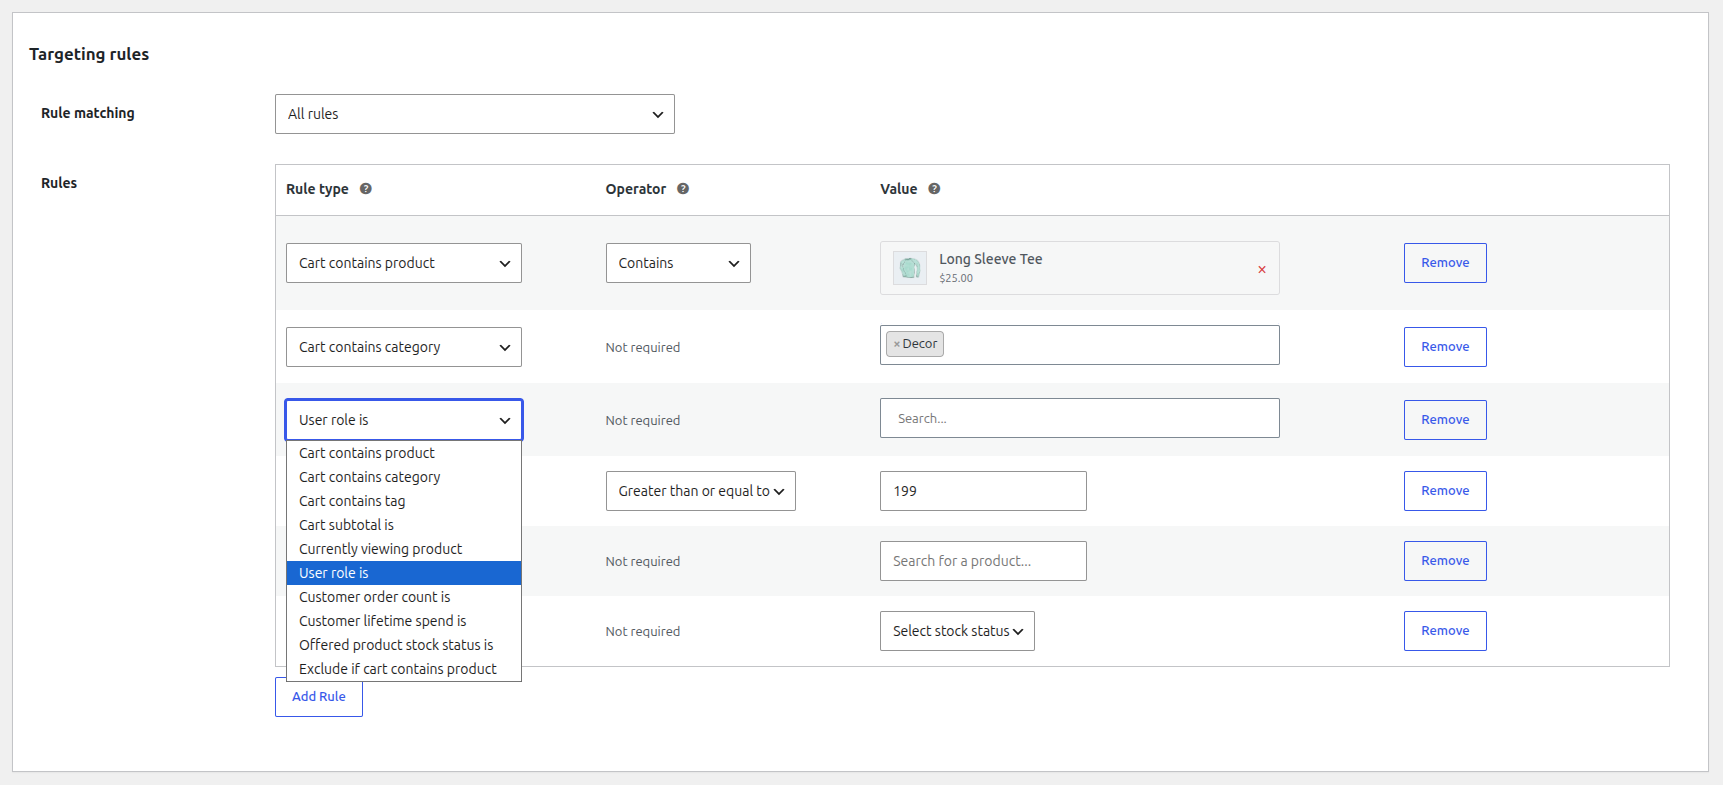Focus the user role Search field
Image resolution: width=1723 pixels, height=785 pixels.
pos(1080,418)
